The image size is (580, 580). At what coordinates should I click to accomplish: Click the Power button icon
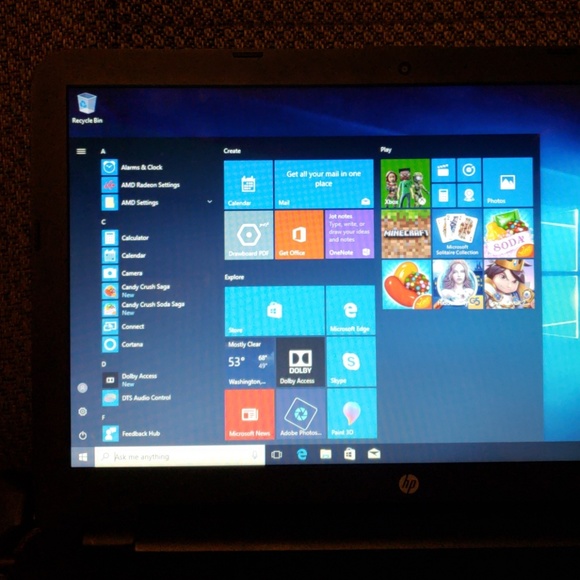(x=82, y=435)
